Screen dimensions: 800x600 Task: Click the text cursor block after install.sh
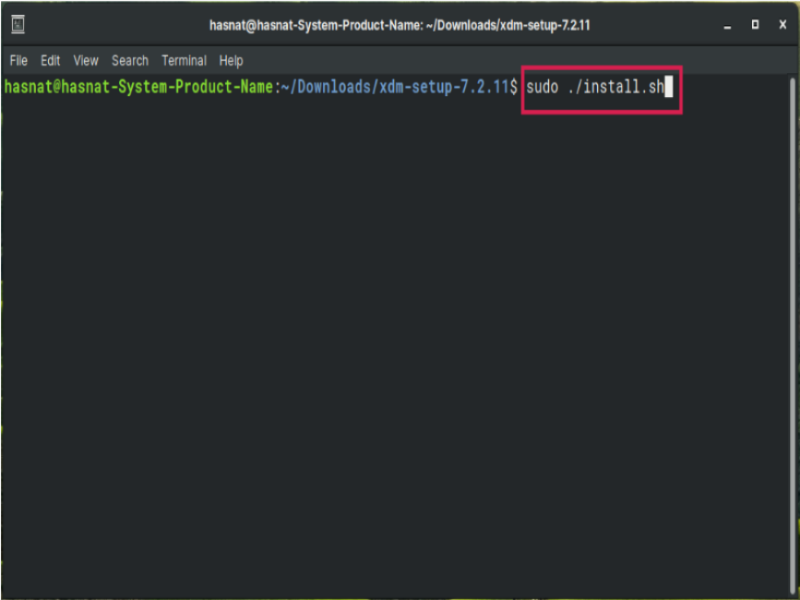[668, 87]
